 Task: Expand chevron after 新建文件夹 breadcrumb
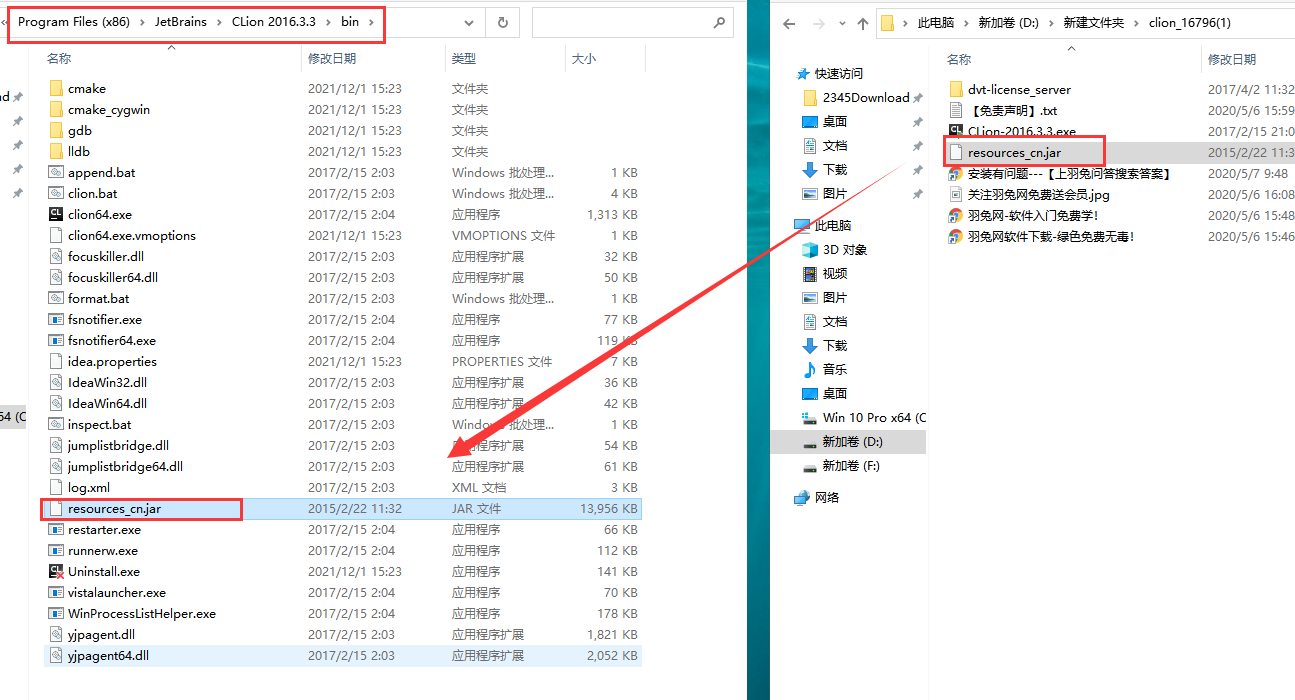(x=1136, y=24)
